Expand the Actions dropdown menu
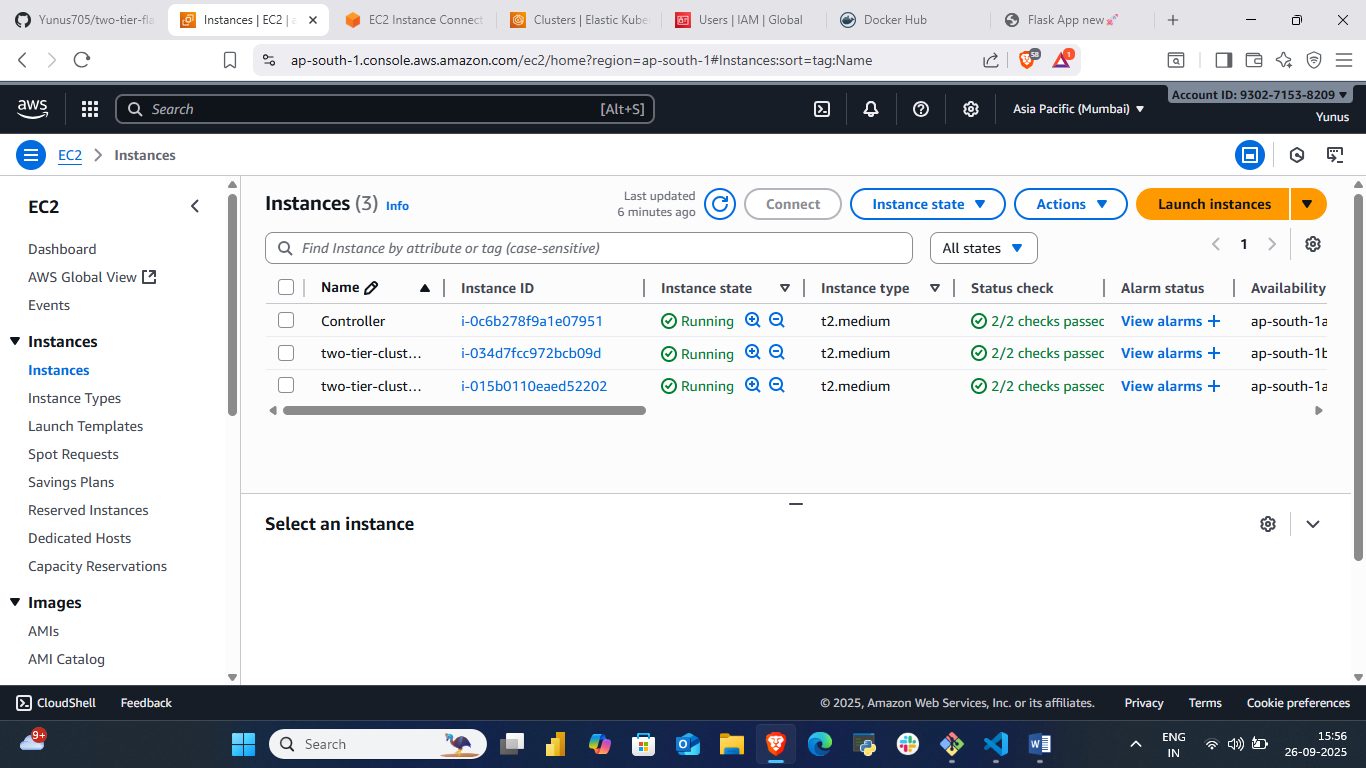 [1071, 204]
